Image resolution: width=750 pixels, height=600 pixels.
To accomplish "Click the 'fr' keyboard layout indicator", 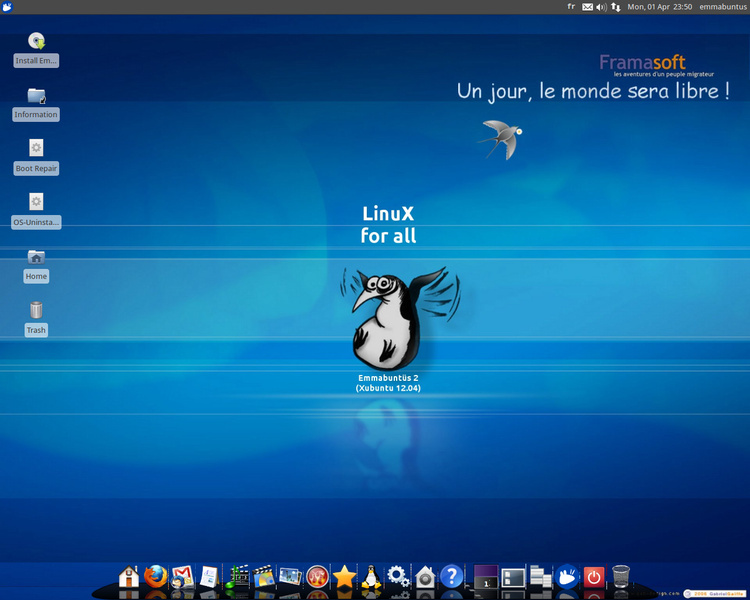I will tap(571, 7).
